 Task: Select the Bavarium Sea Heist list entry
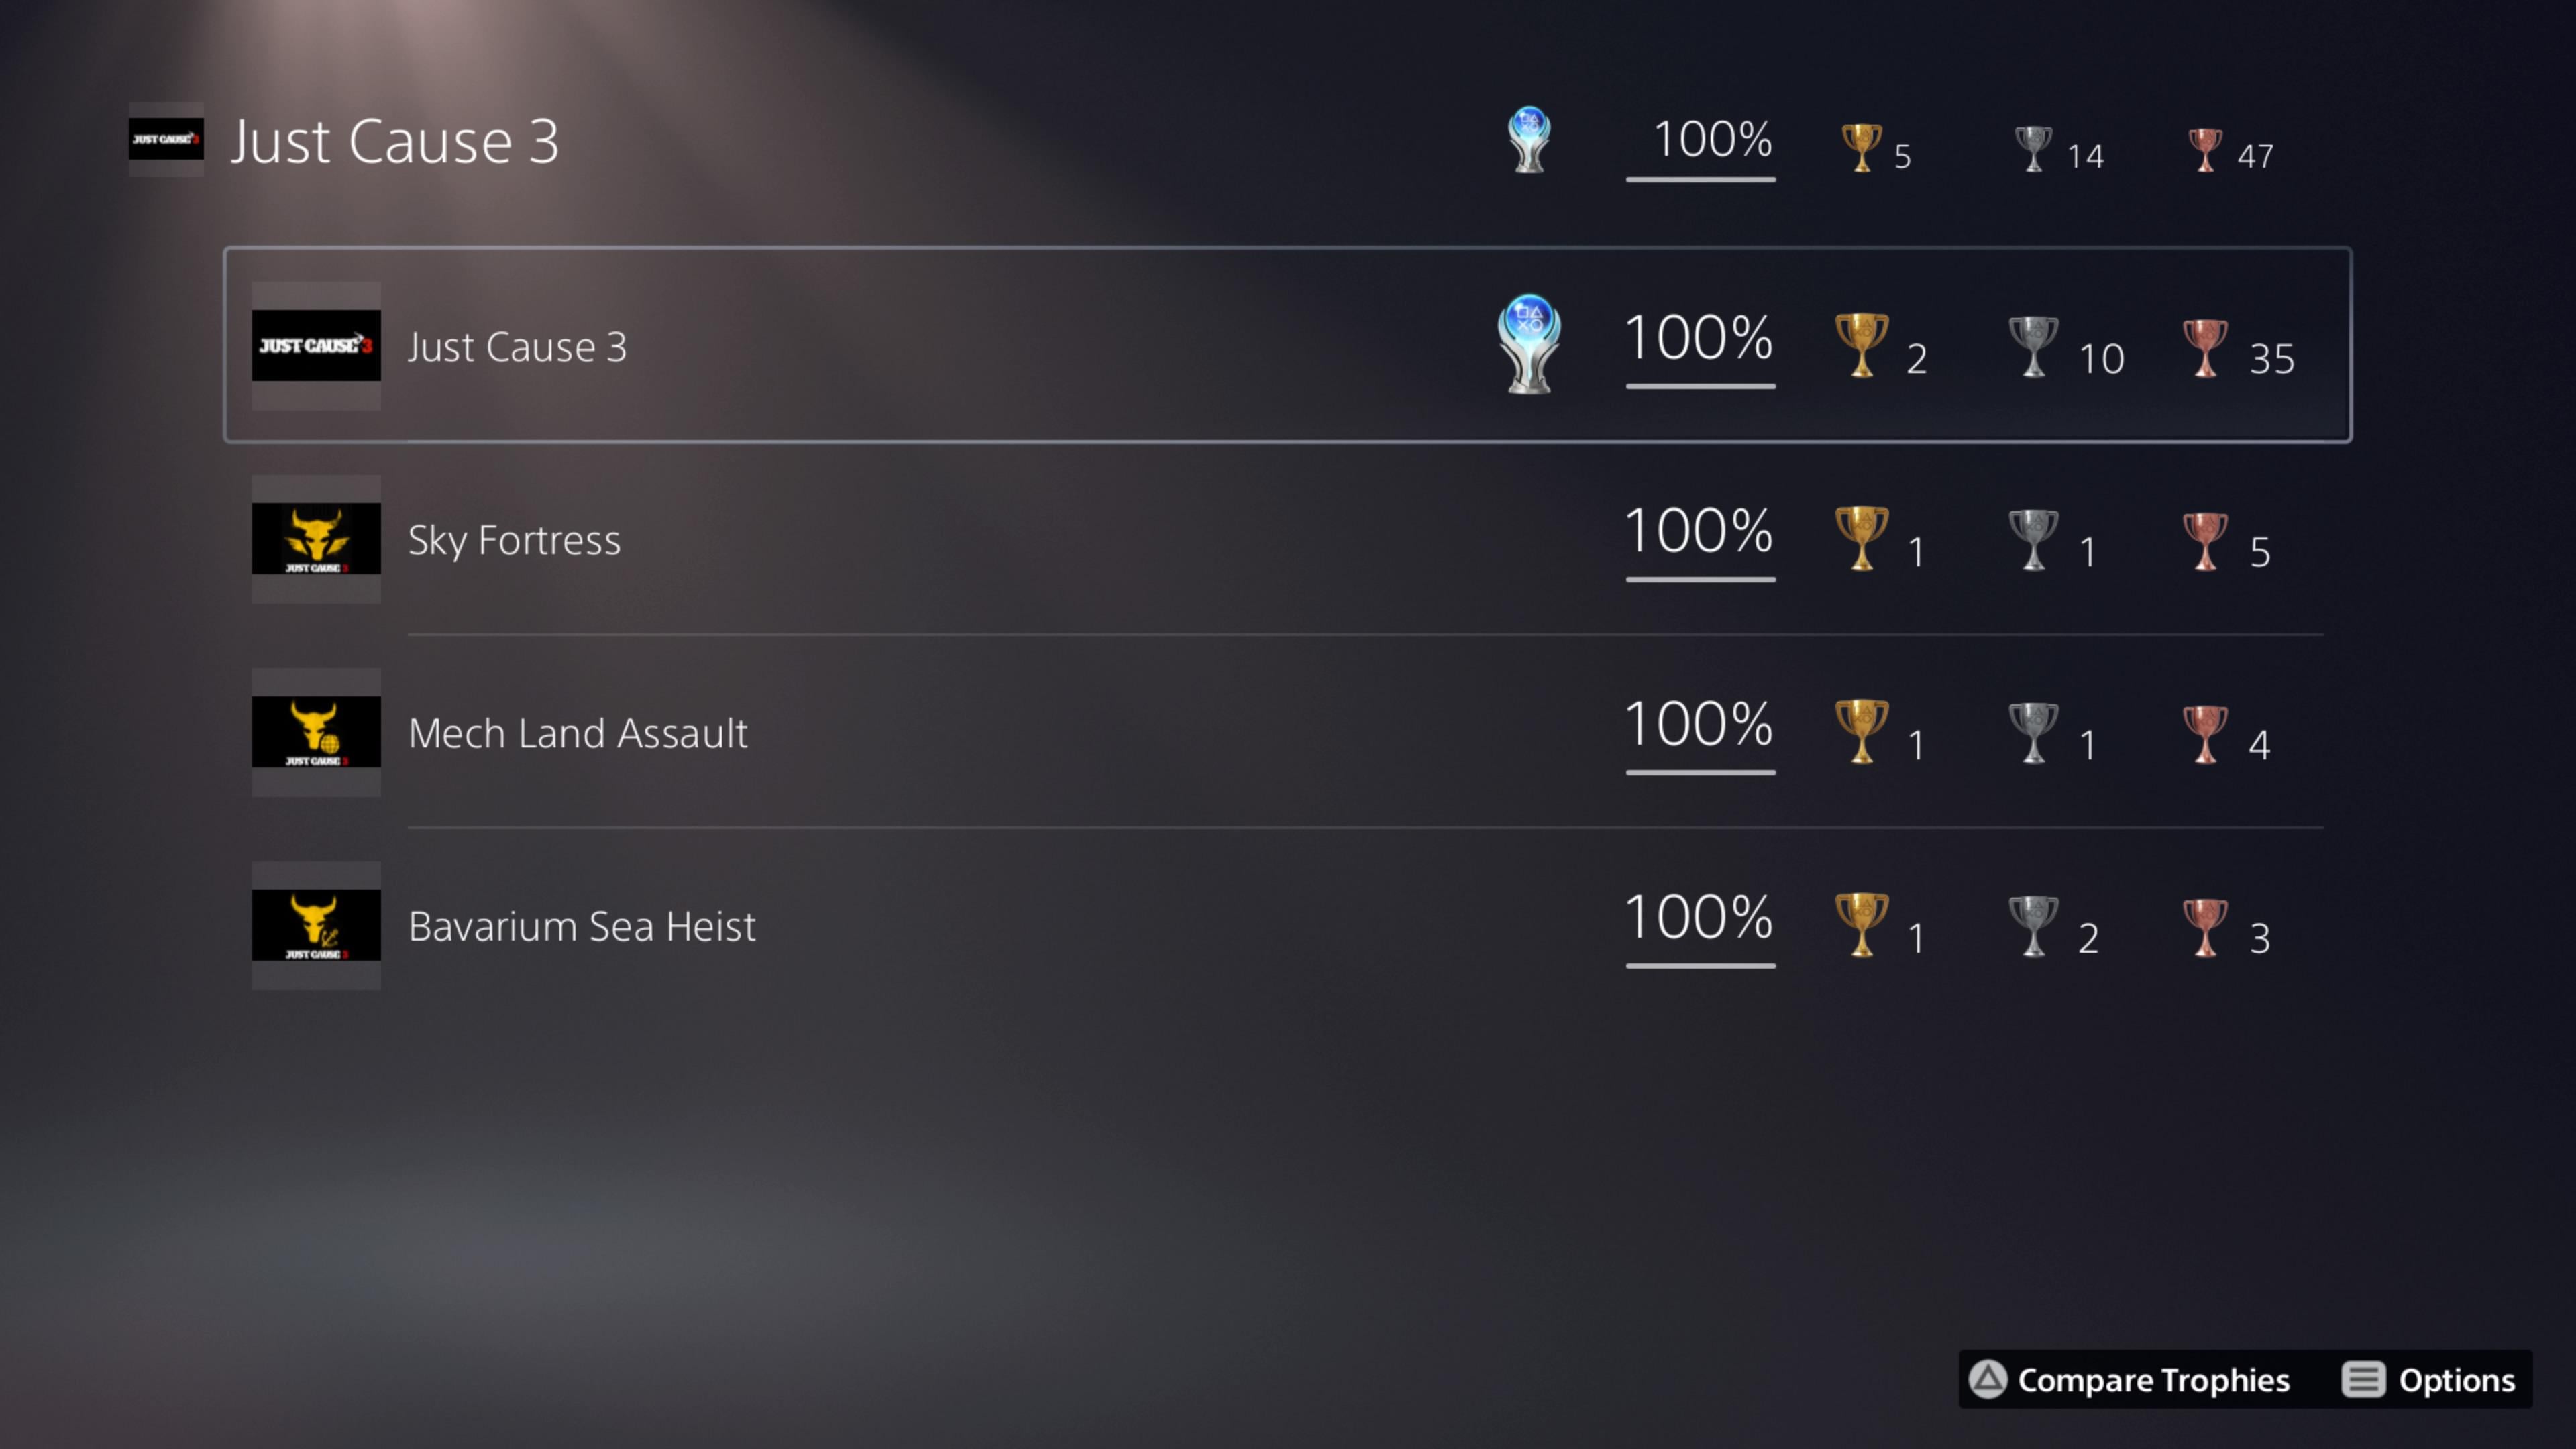581,926
